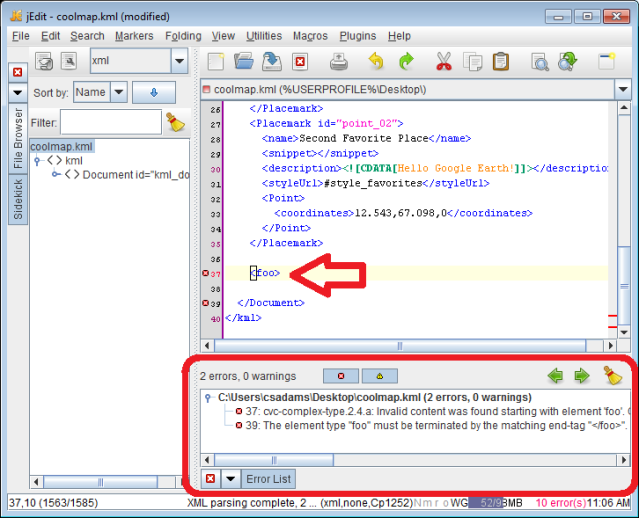Switch to the File Browser side tab
The width and height of the screenshot is (639, 518).
pyautogui.click(x=18, y=138)
